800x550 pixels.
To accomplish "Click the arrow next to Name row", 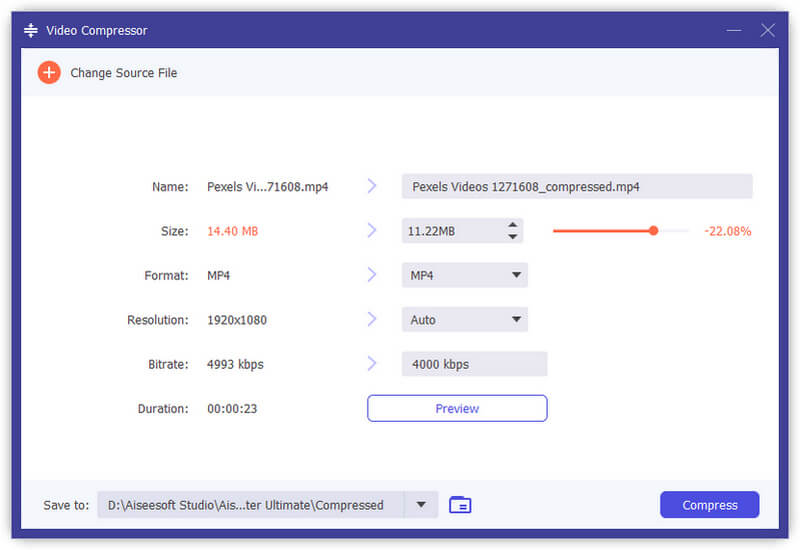I will pyautogui.click(x=372, y=186).
